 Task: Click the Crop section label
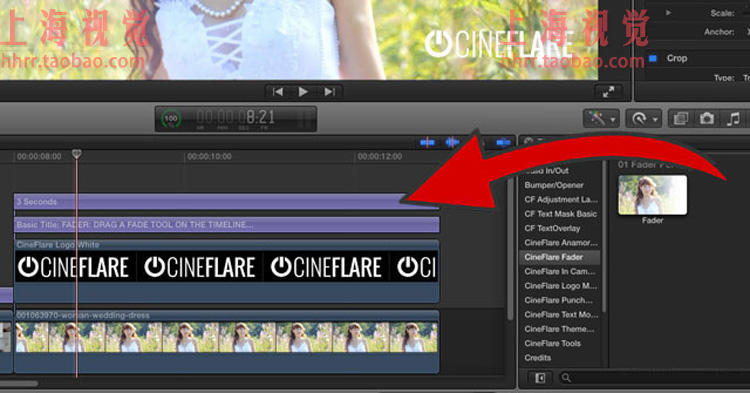coord(677,58)
